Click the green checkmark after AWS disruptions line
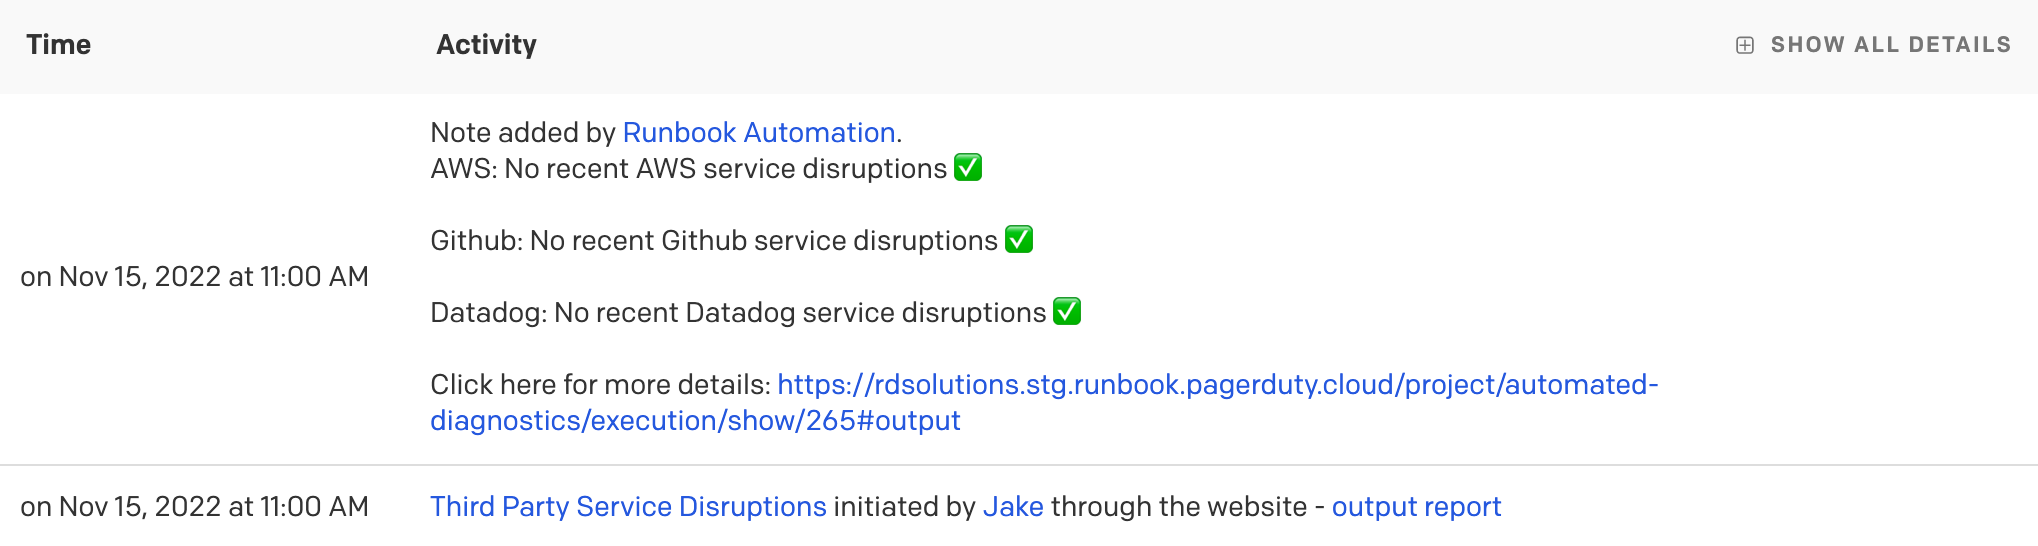Viewport: 2038px width, 546px height. pos(968,168)
